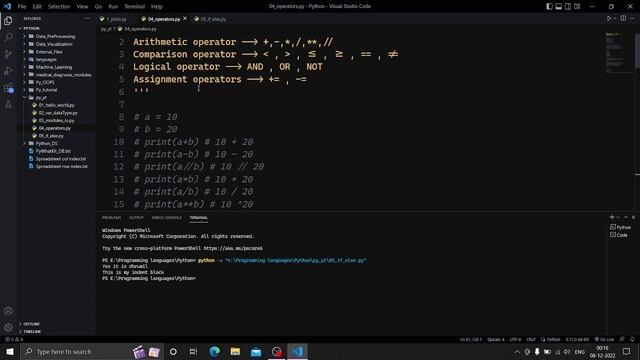Open the Go menu
This screenshot has height=360, width=640.
98,7
